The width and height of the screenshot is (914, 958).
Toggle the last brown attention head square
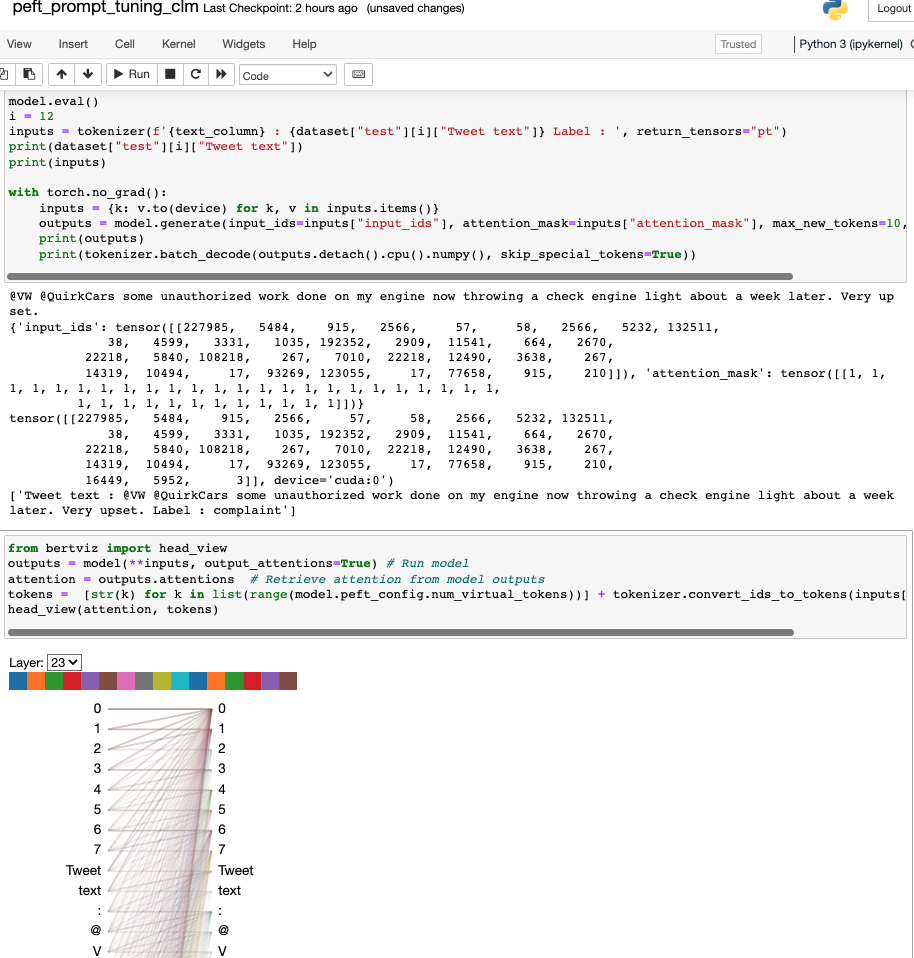(289, 680)
